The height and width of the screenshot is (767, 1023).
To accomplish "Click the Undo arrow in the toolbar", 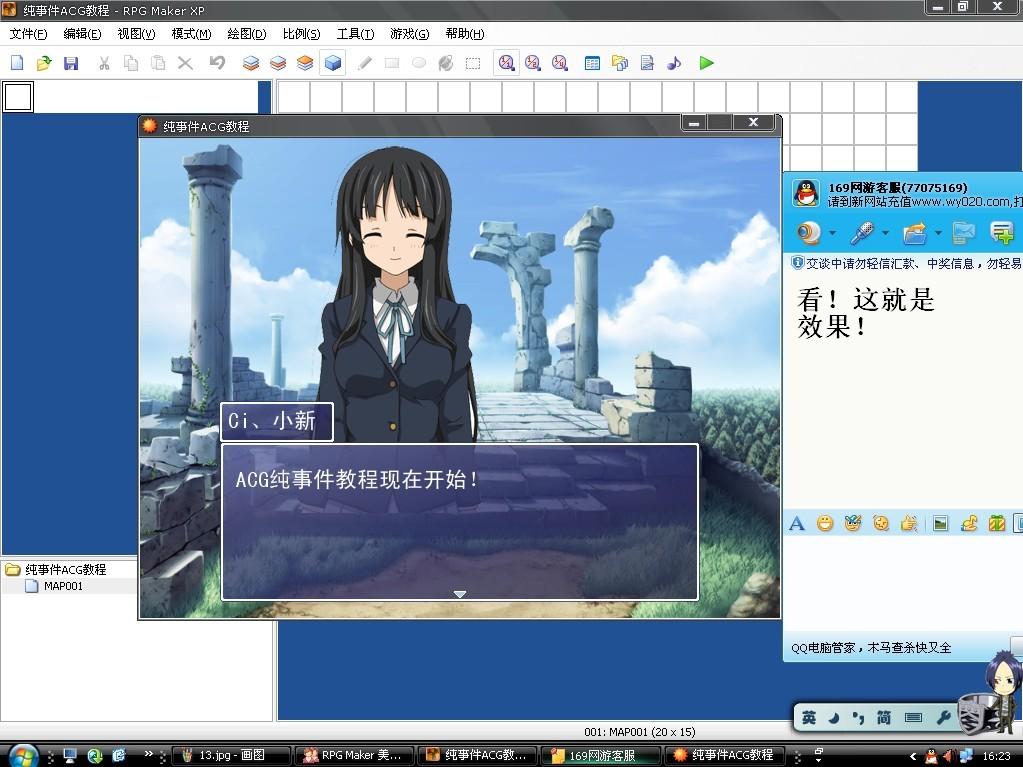I will [x=217, y=63].
